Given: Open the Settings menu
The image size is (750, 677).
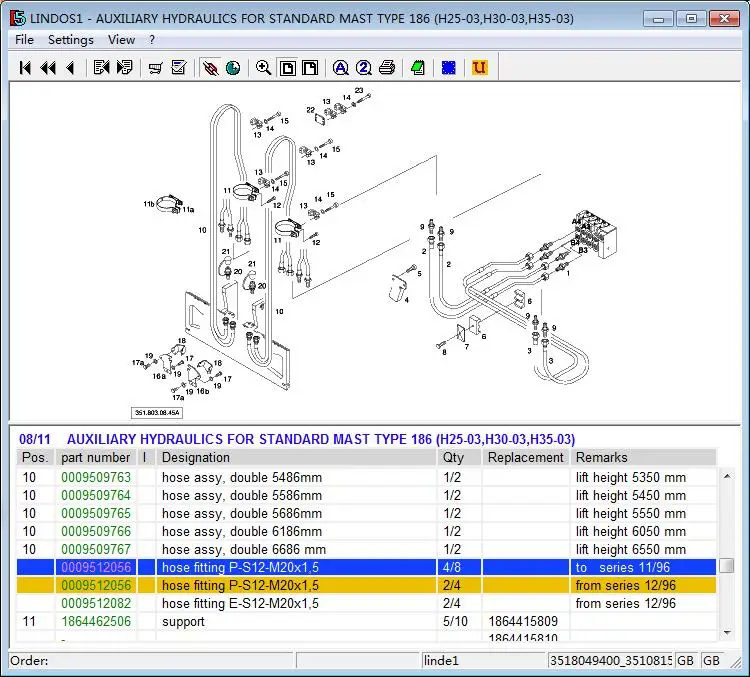Looking at the screenshot, I should click(x=71, y=40).
